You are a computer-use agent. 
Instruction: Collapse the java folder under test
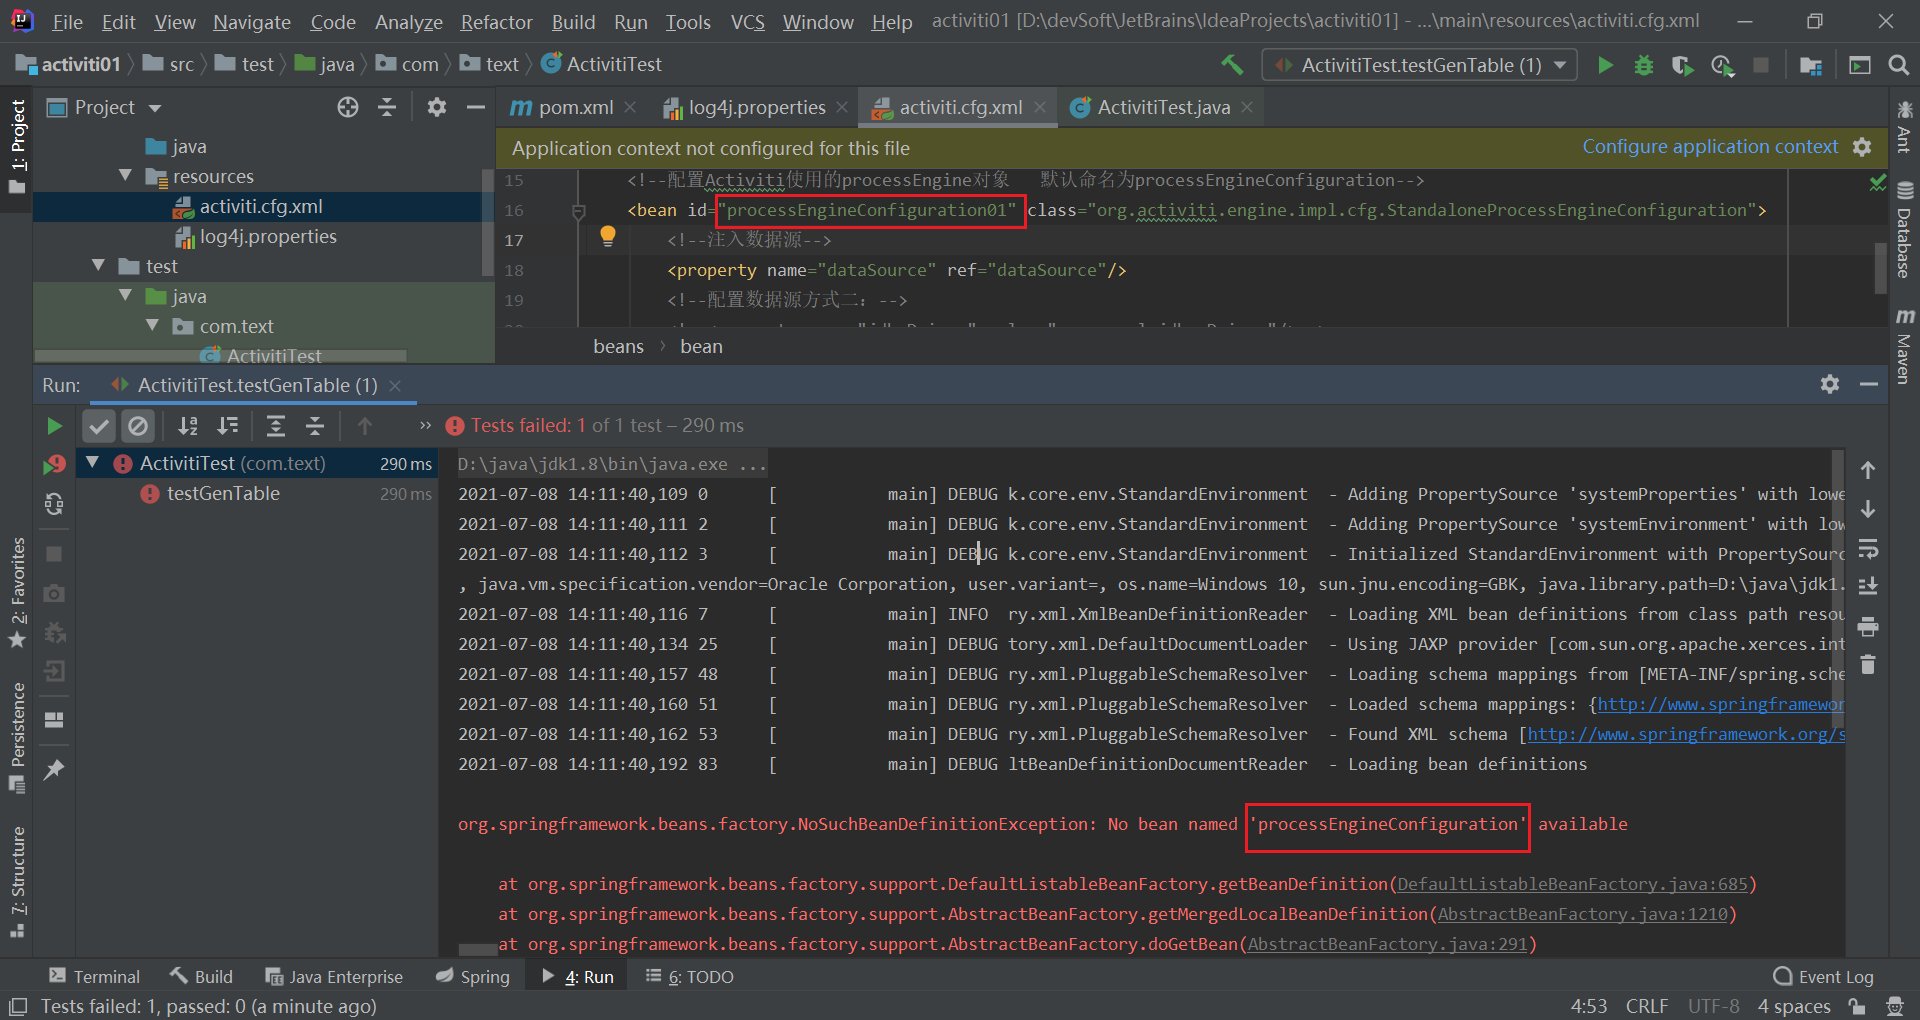[125, 296]
